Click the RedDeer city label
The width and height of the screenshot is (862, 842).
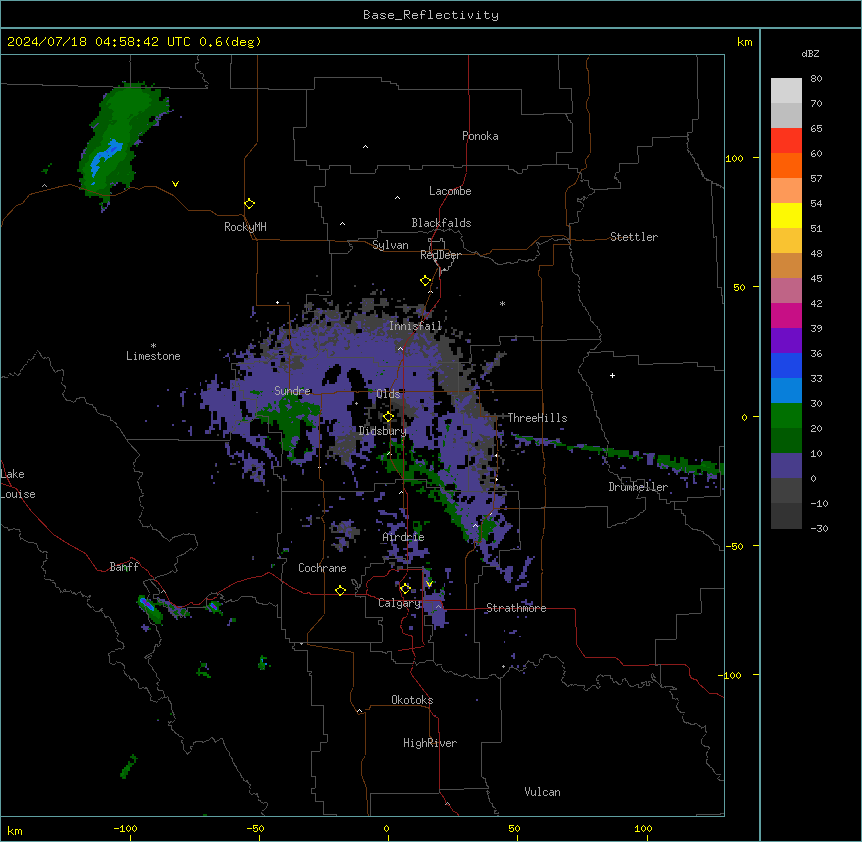point(440,255)
